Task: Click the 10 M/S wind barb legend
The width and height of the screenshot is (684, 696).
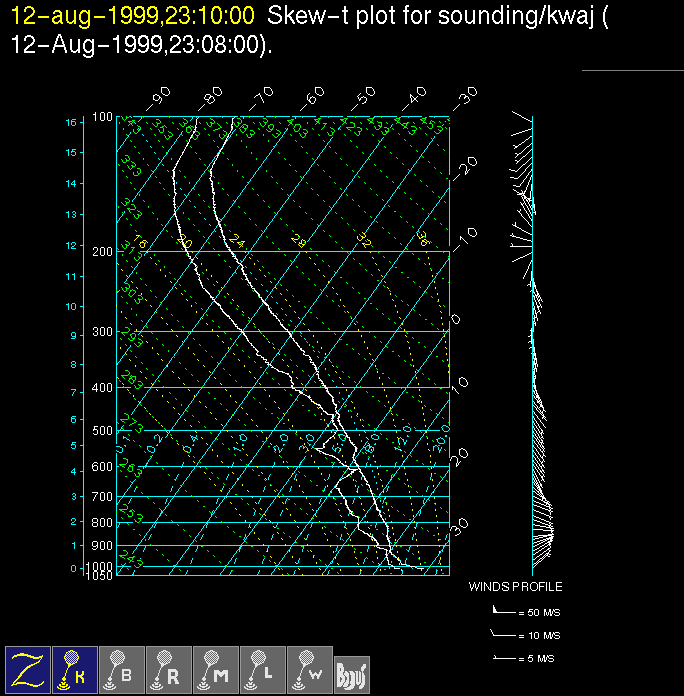Action: tap(515, 635)
